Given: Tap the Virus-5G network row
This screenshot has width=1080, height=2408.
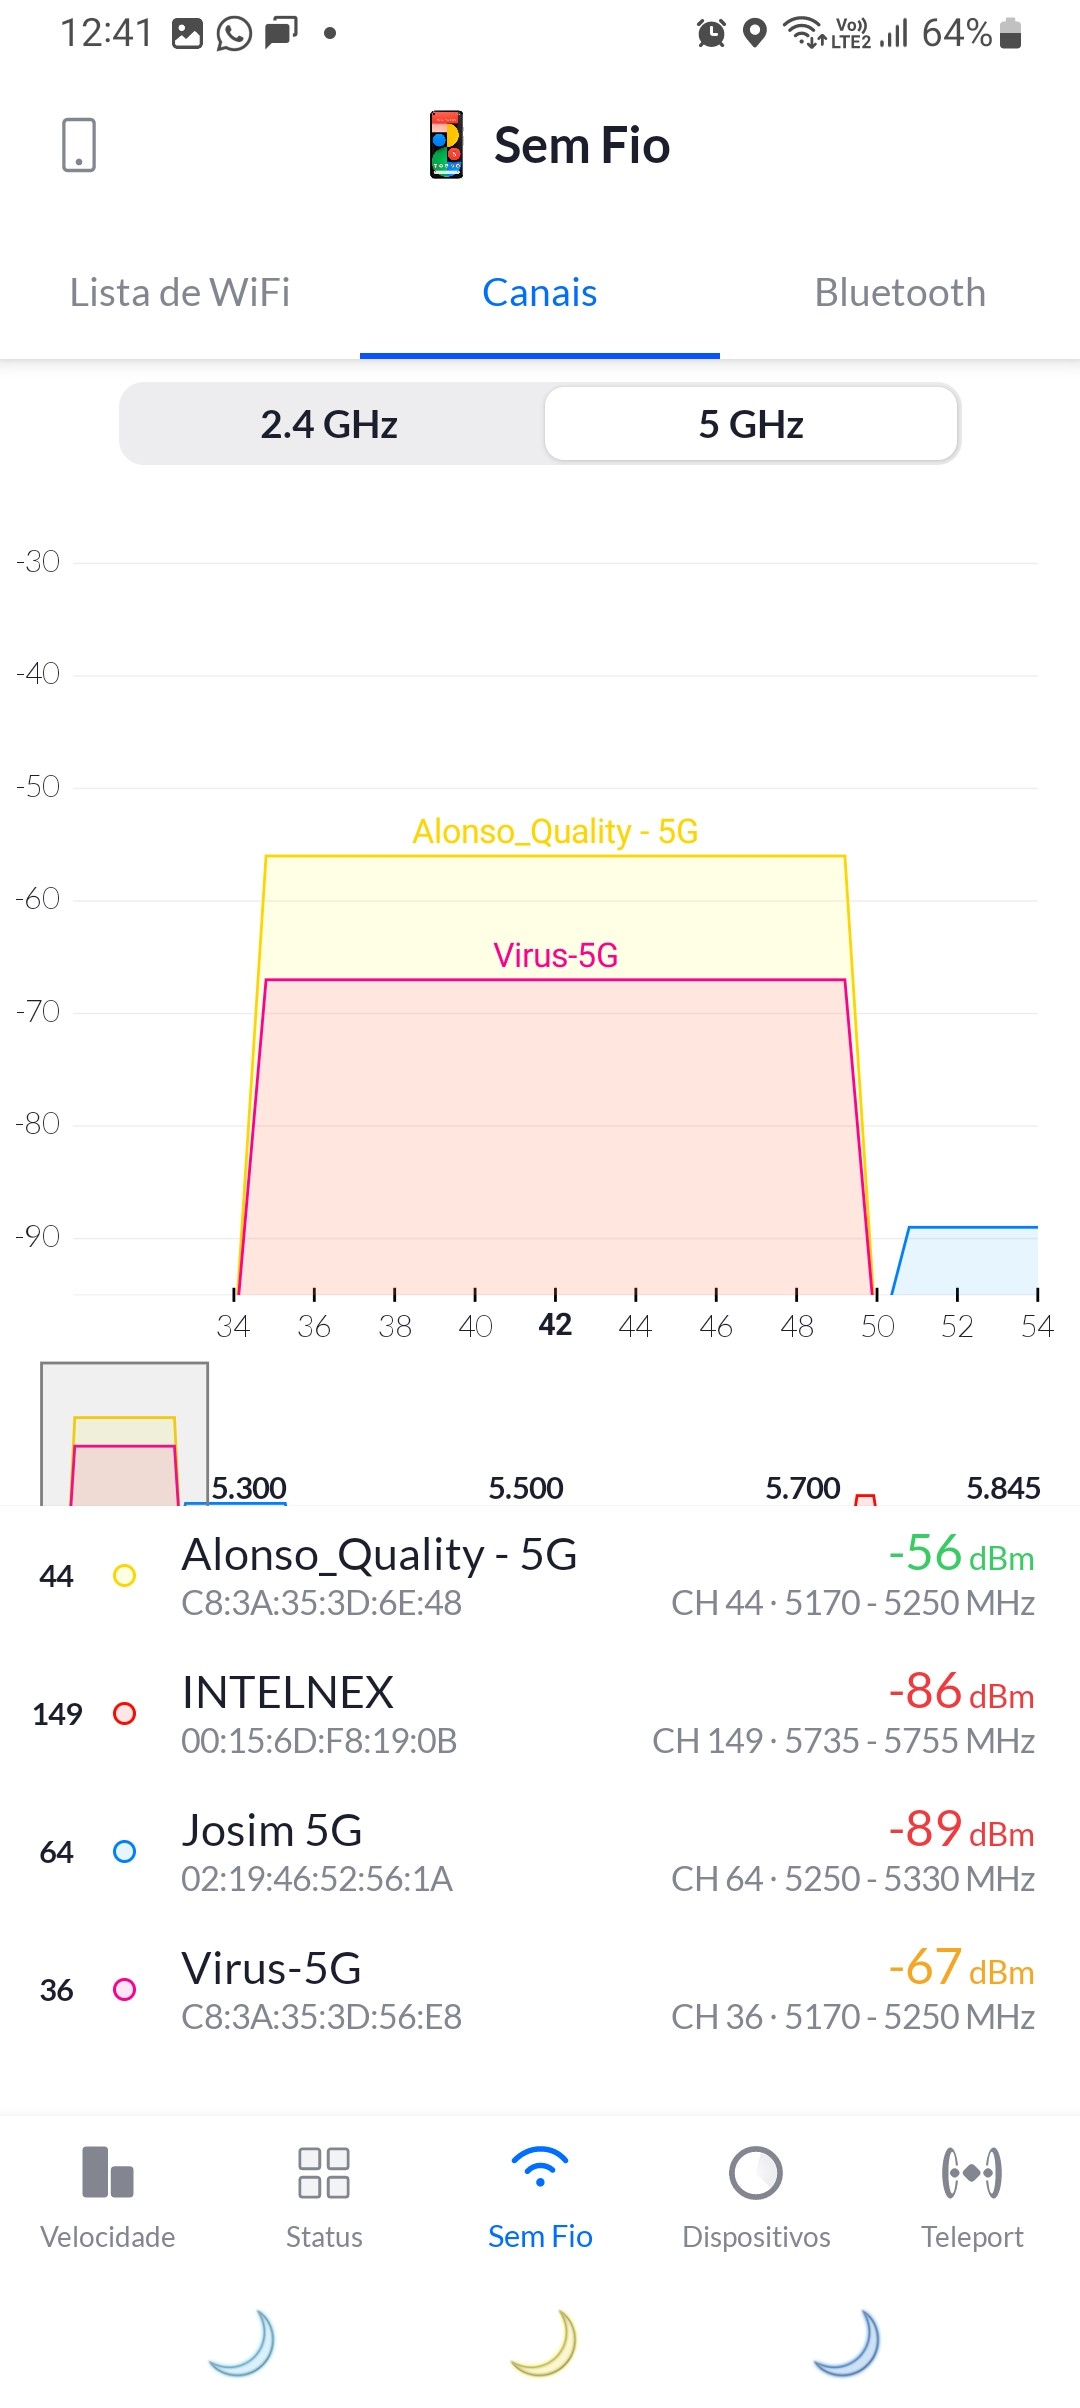Looking at the screenshot, I should click(540, 1991).
